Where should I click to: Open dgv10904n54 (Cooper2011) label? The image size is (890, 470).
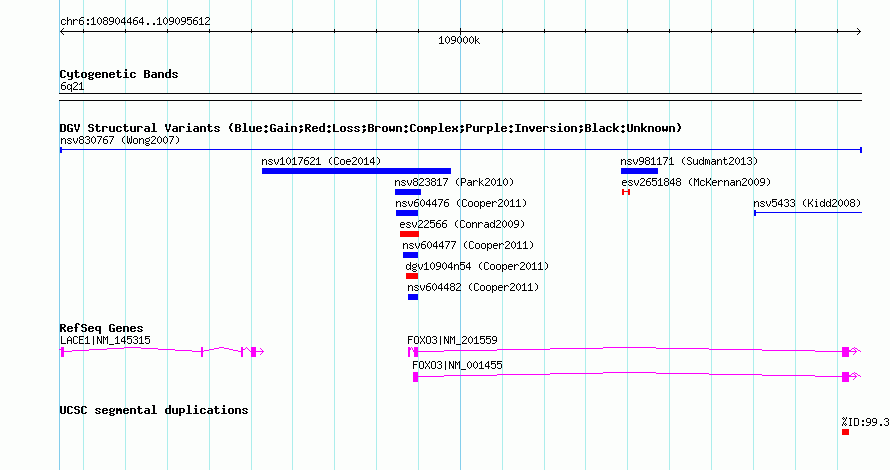coord(477,266)
